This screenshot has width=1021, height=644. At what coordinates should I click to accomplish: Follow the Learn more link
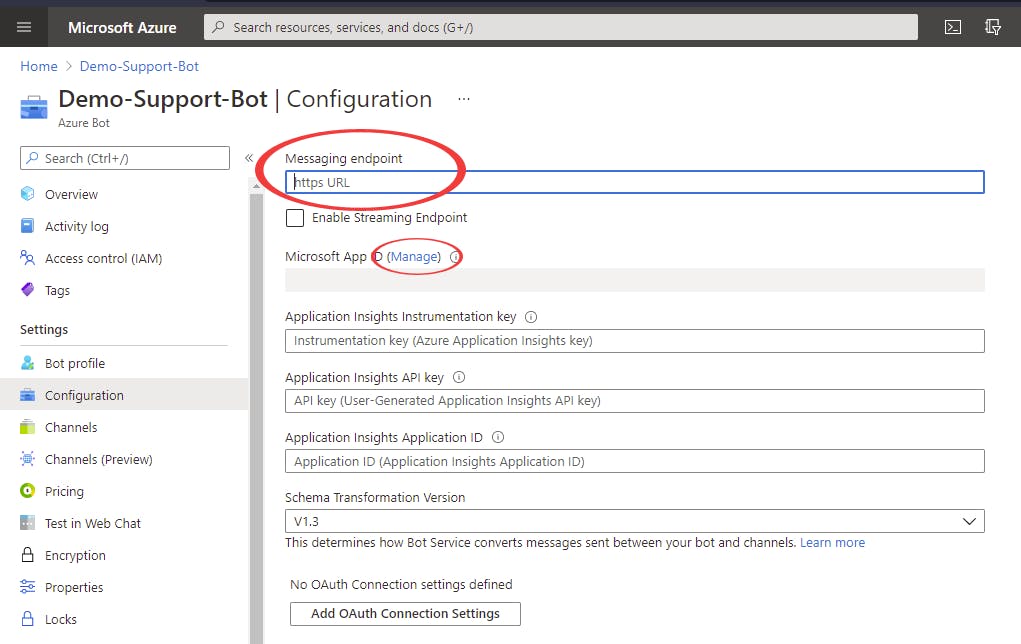pos(832,543)
